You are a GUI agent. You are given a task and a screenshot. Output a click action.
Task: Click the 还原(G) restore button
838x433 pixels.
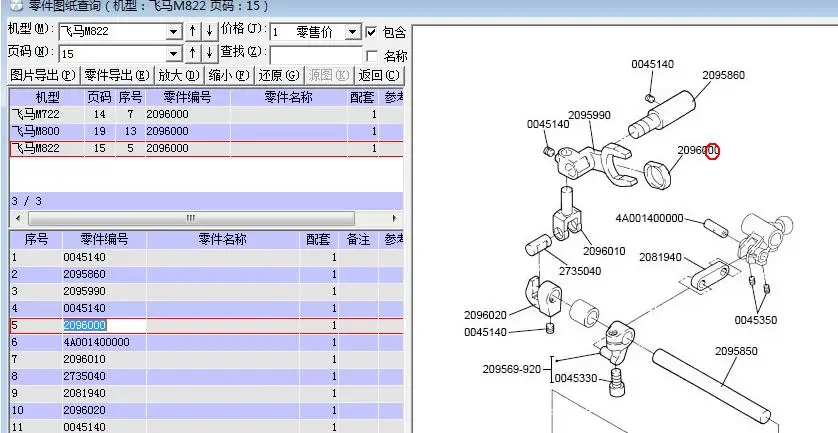pos(278,75)
